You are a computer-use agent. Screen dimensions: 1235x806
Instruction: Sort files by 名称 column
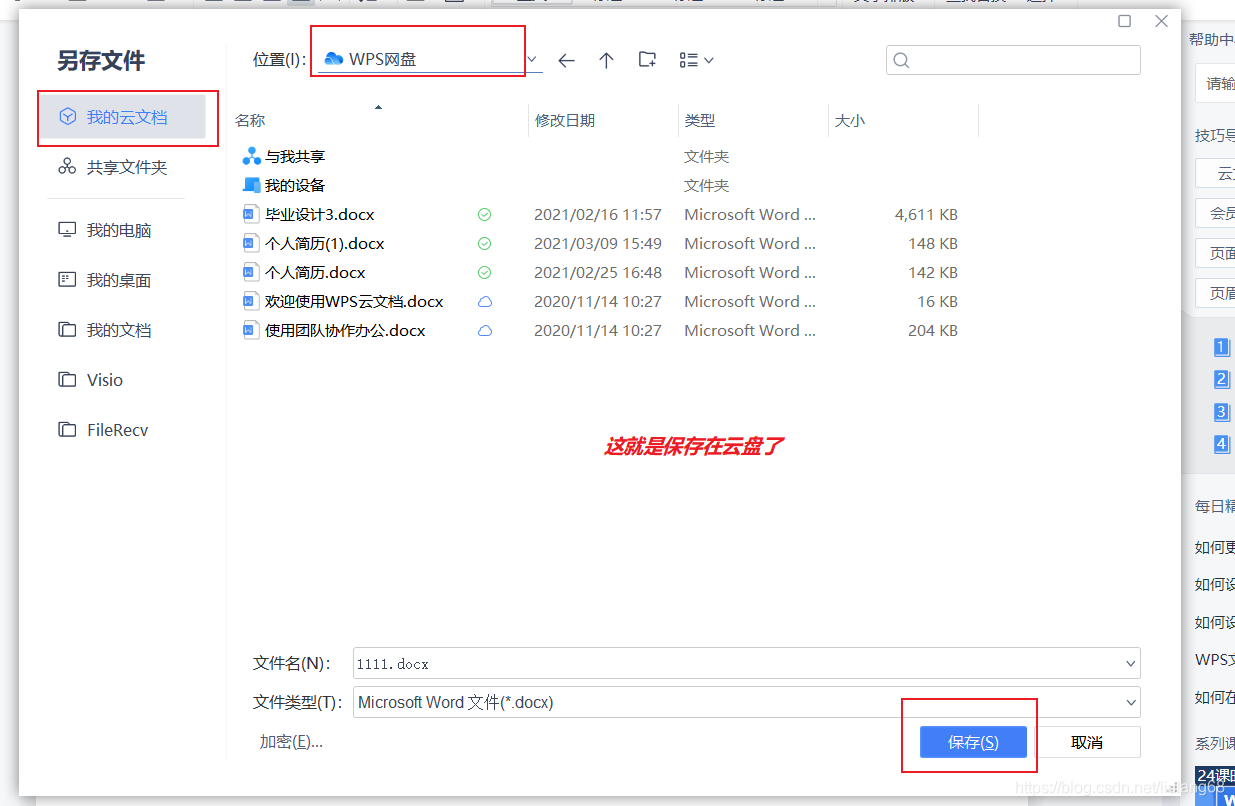[250, 120]
